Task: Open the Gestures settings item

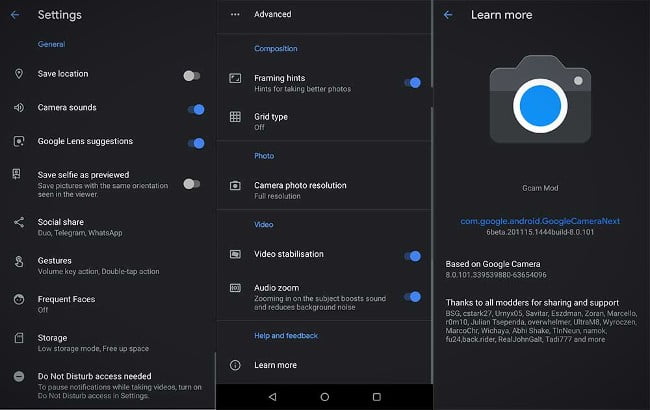Action: tap(108, 266)
